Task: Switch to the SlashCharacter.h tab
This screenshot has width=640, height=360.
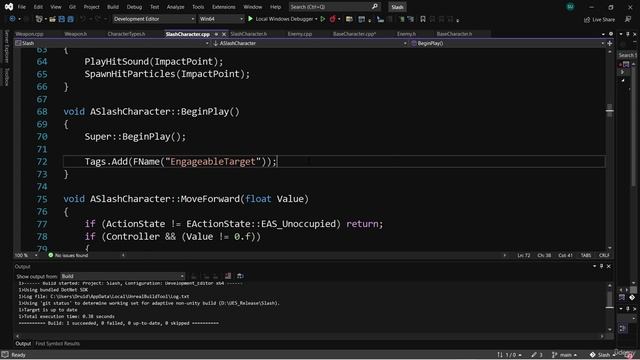Action: [249, 34]
